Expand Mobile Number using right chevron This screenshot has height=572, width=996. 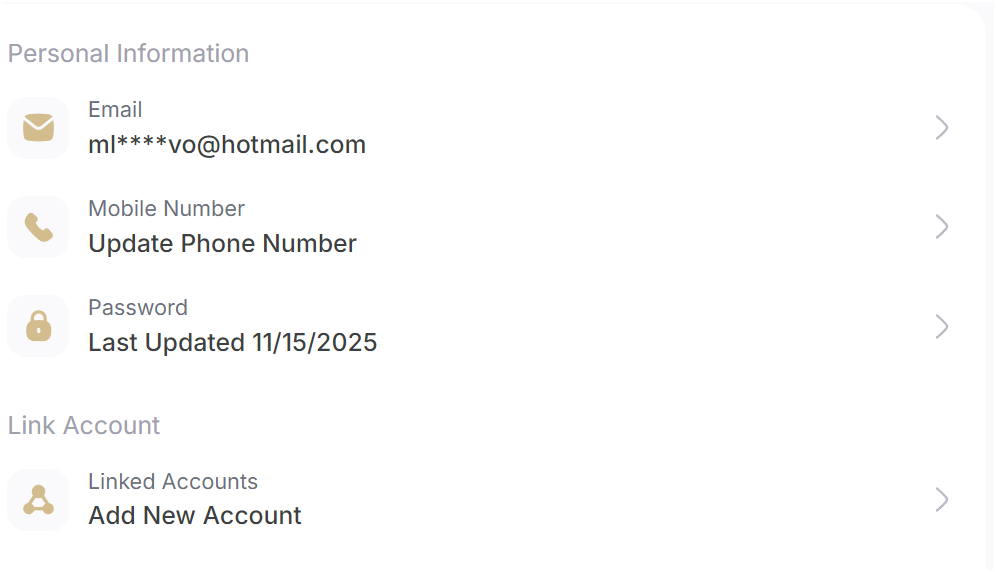pyautogui.click(x=942, y=227)
